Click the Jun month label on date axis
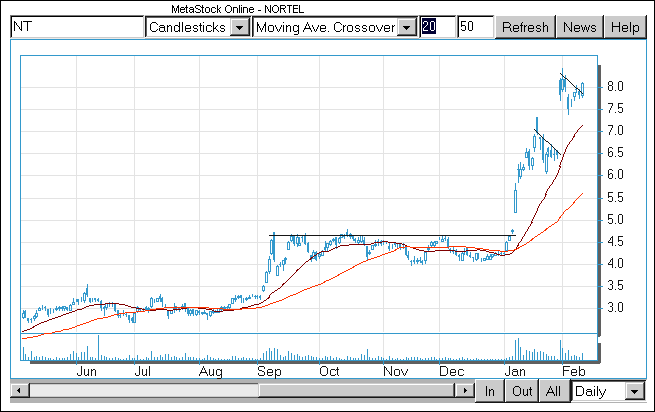Image resolution: width=655 pixels, height=412 pixels. point(86,371)
